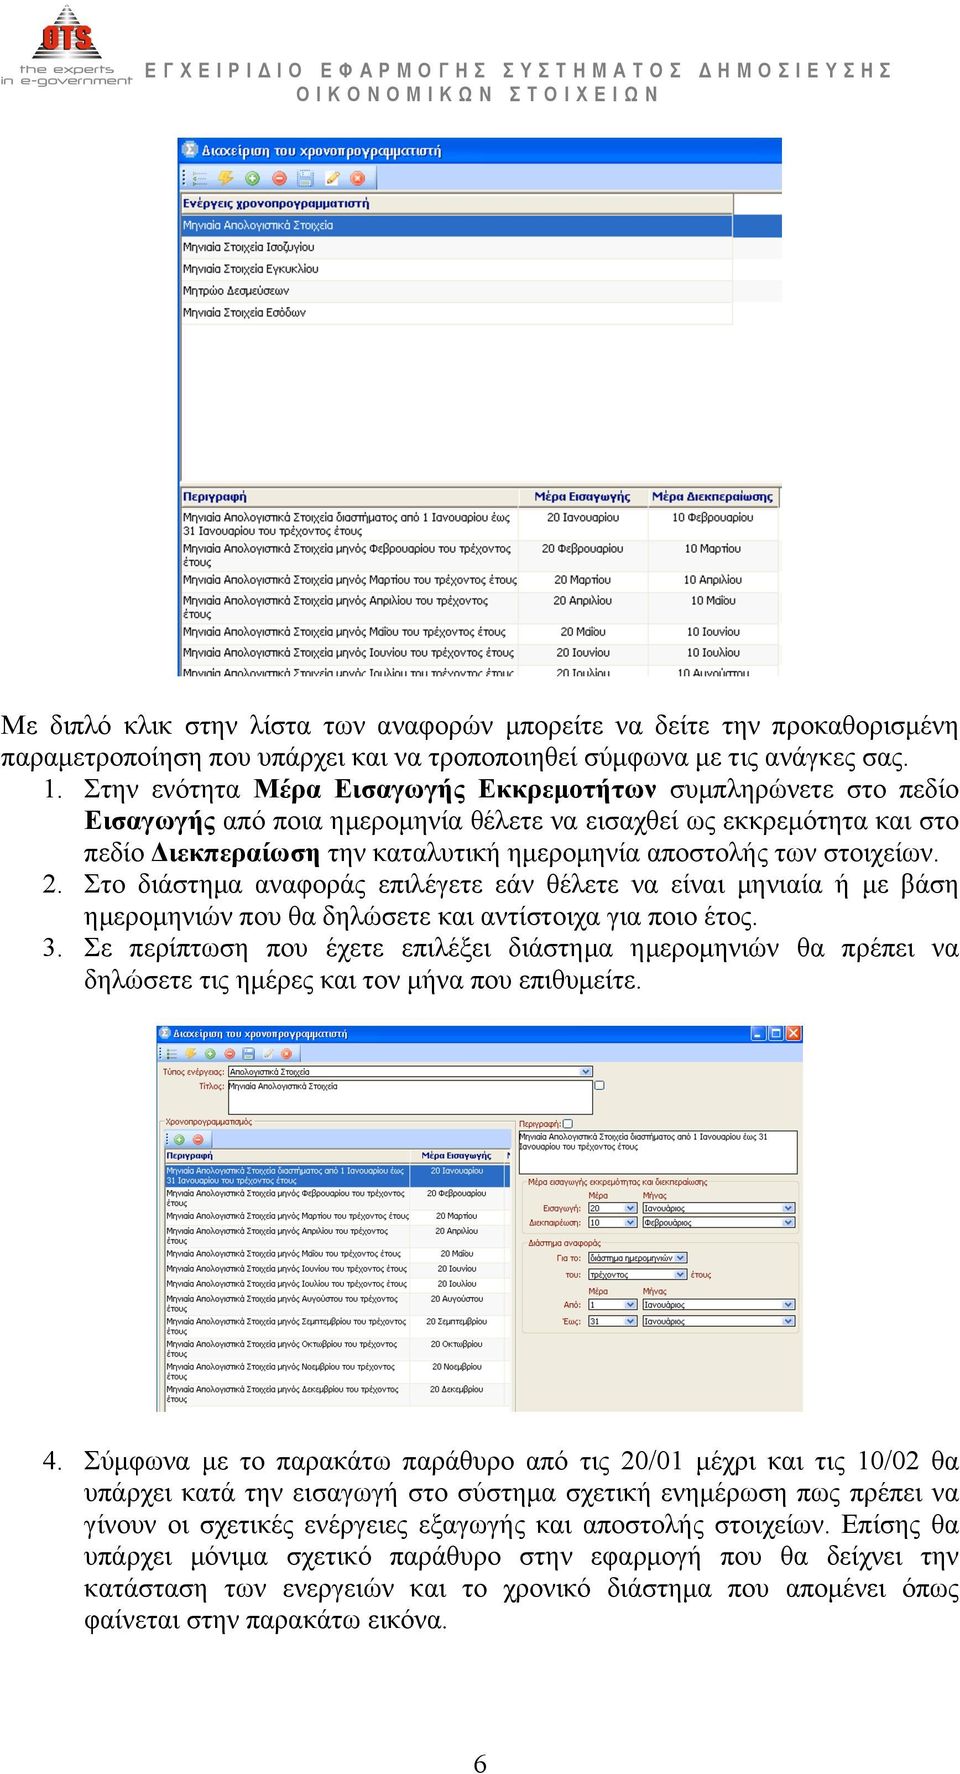This screenshot has height=1774, width=960.
Task: Click the pencil edit icon in lower window toolbar
Action: (268, 1053)
